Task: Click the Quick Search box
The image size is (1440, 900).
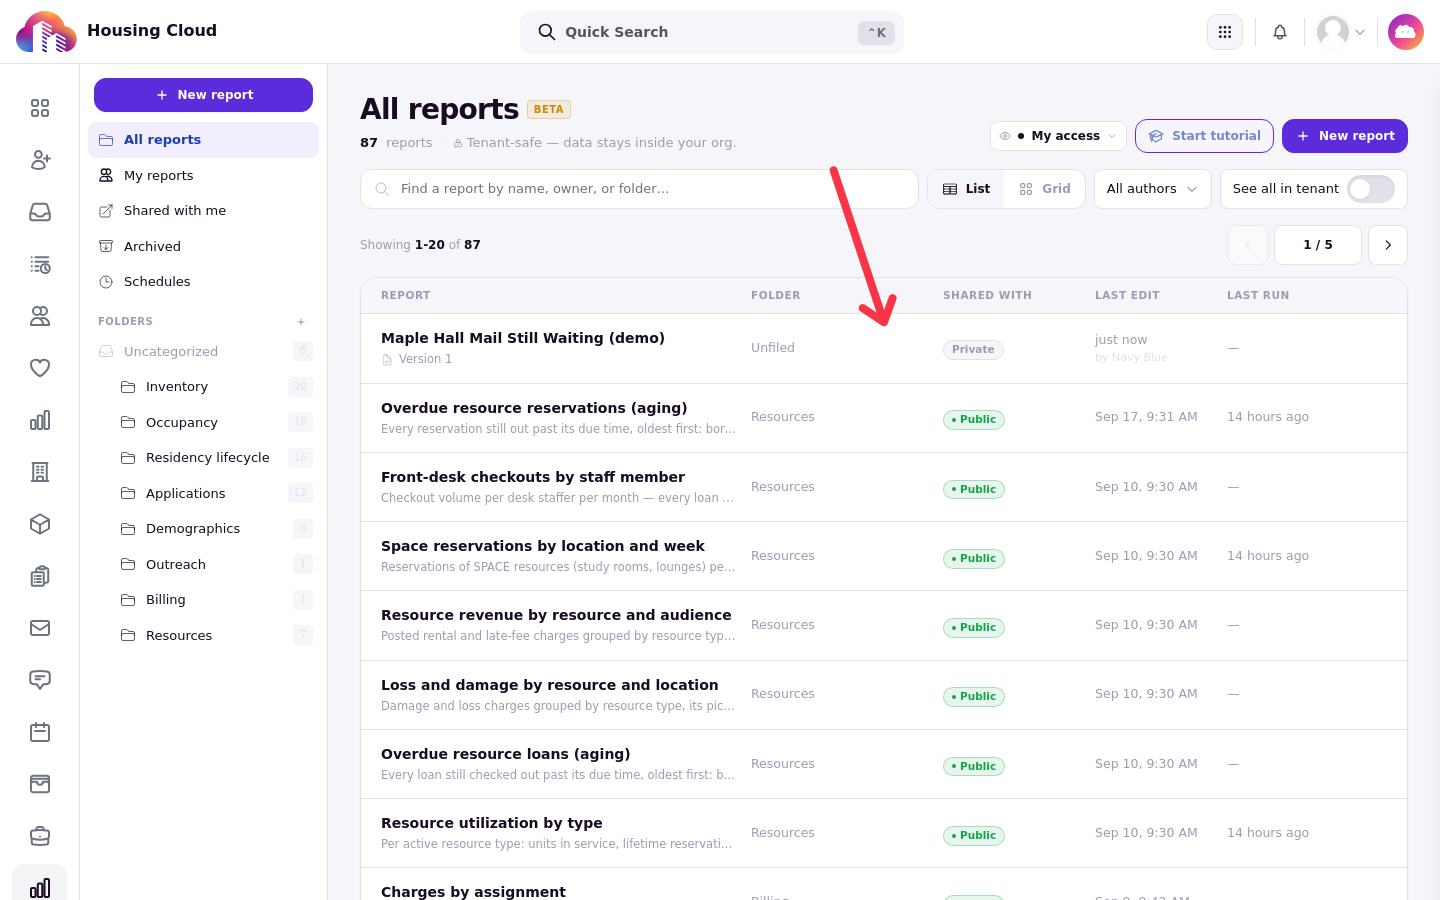Action: 712,32
